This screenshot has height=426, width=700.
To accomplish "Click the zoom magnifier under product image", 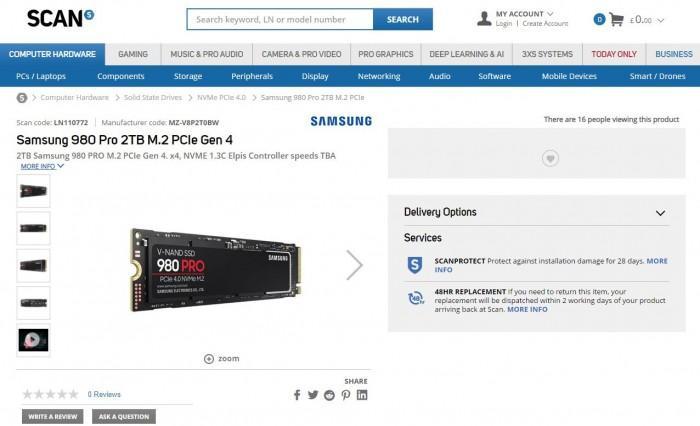I will [208, 359].
